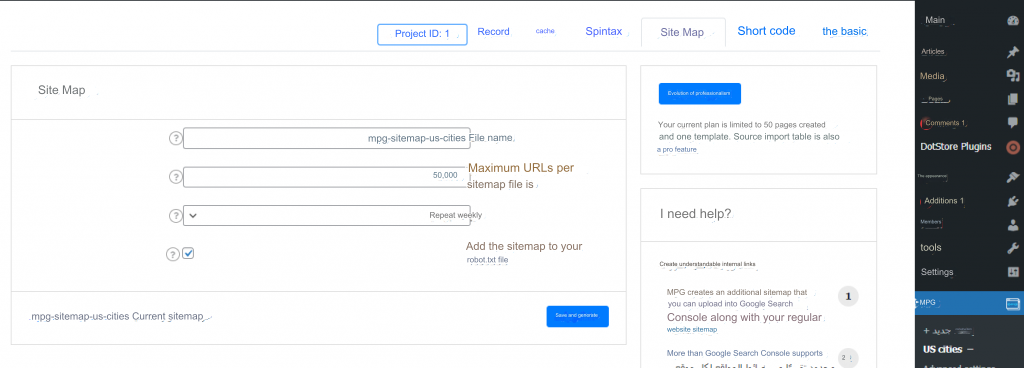Click help icon beside Repeat weekly dropdown
Viewport: 1024px width, 368px height.
click(x=175, y=215)
